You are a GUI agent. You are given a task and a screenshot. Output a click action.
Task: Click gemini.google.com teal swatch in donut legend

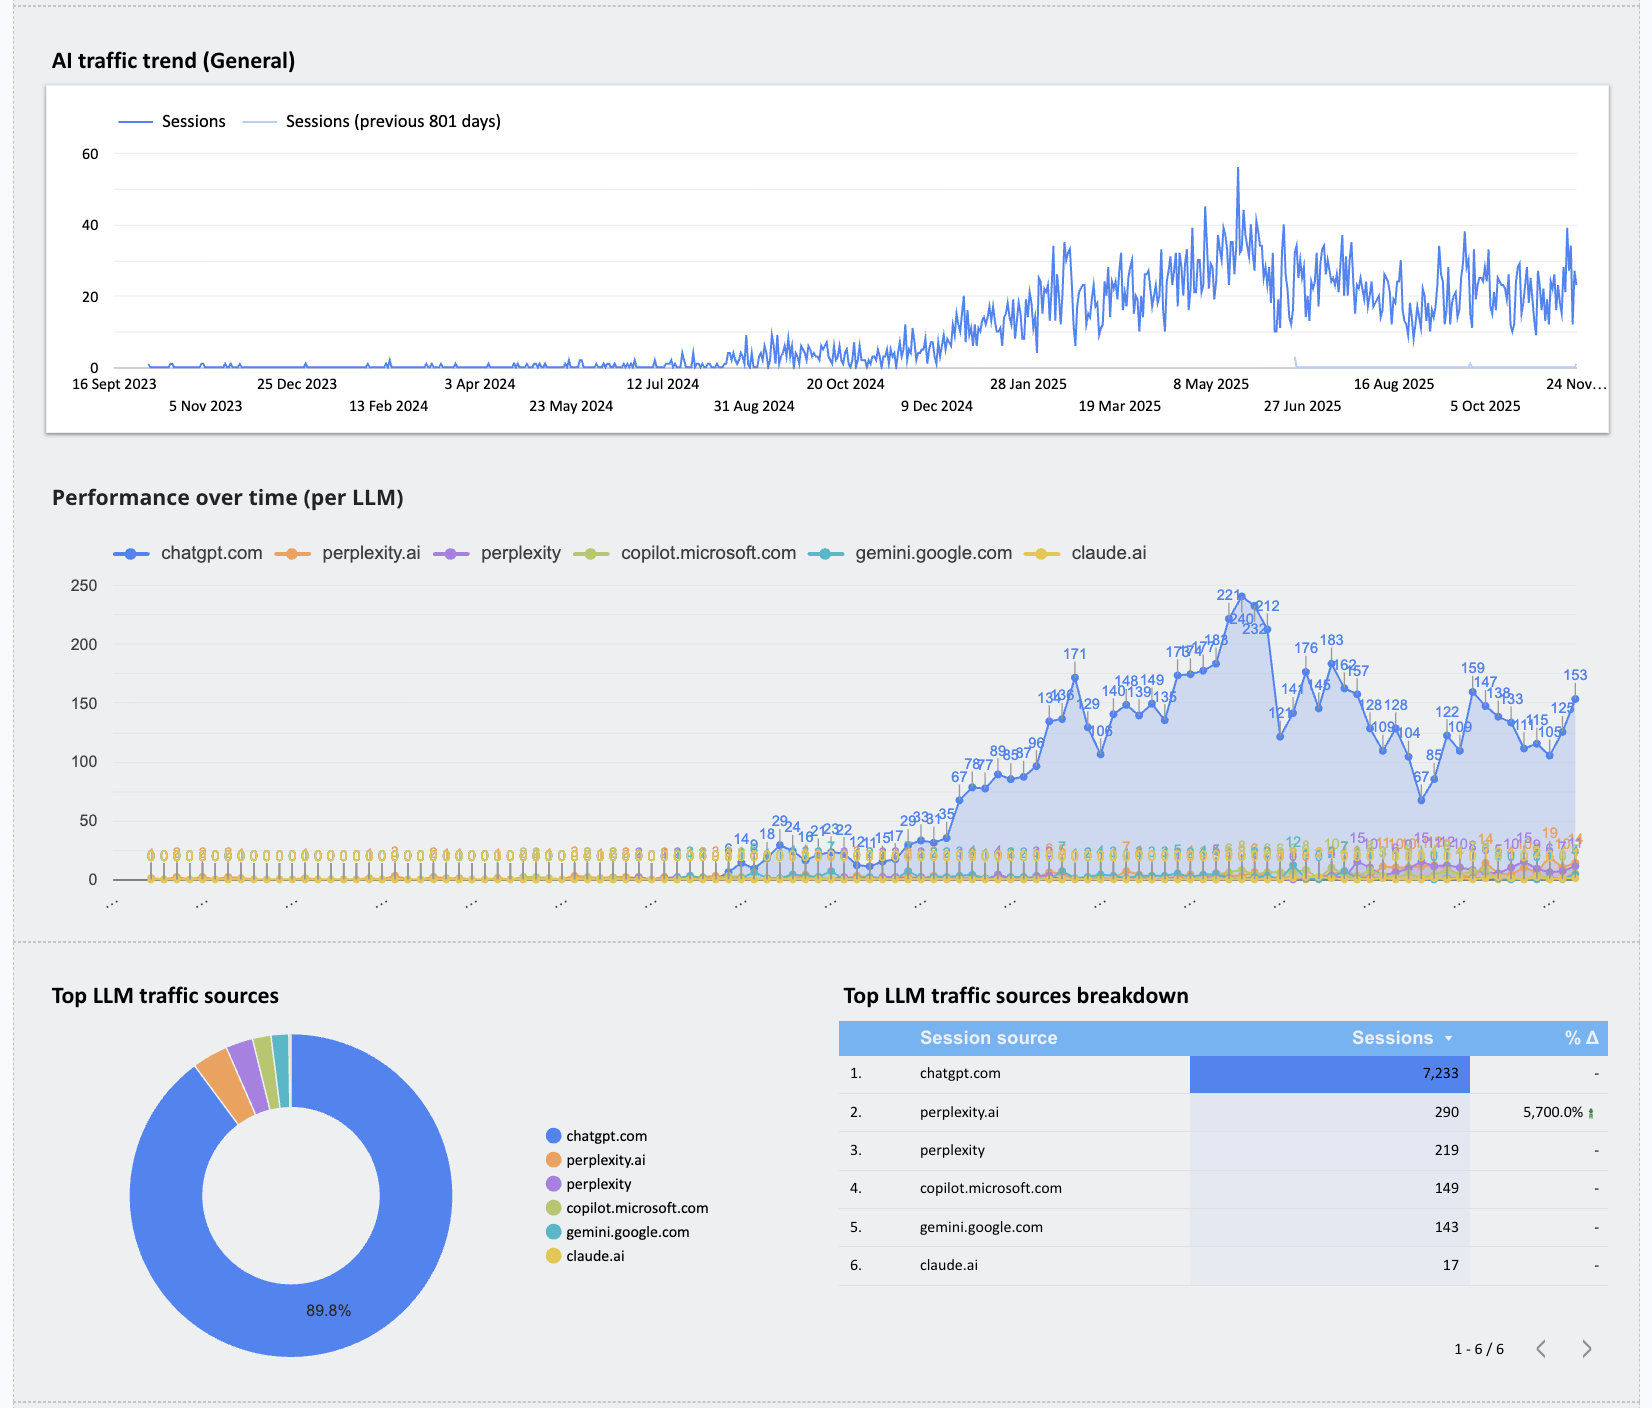(553, 1232)
